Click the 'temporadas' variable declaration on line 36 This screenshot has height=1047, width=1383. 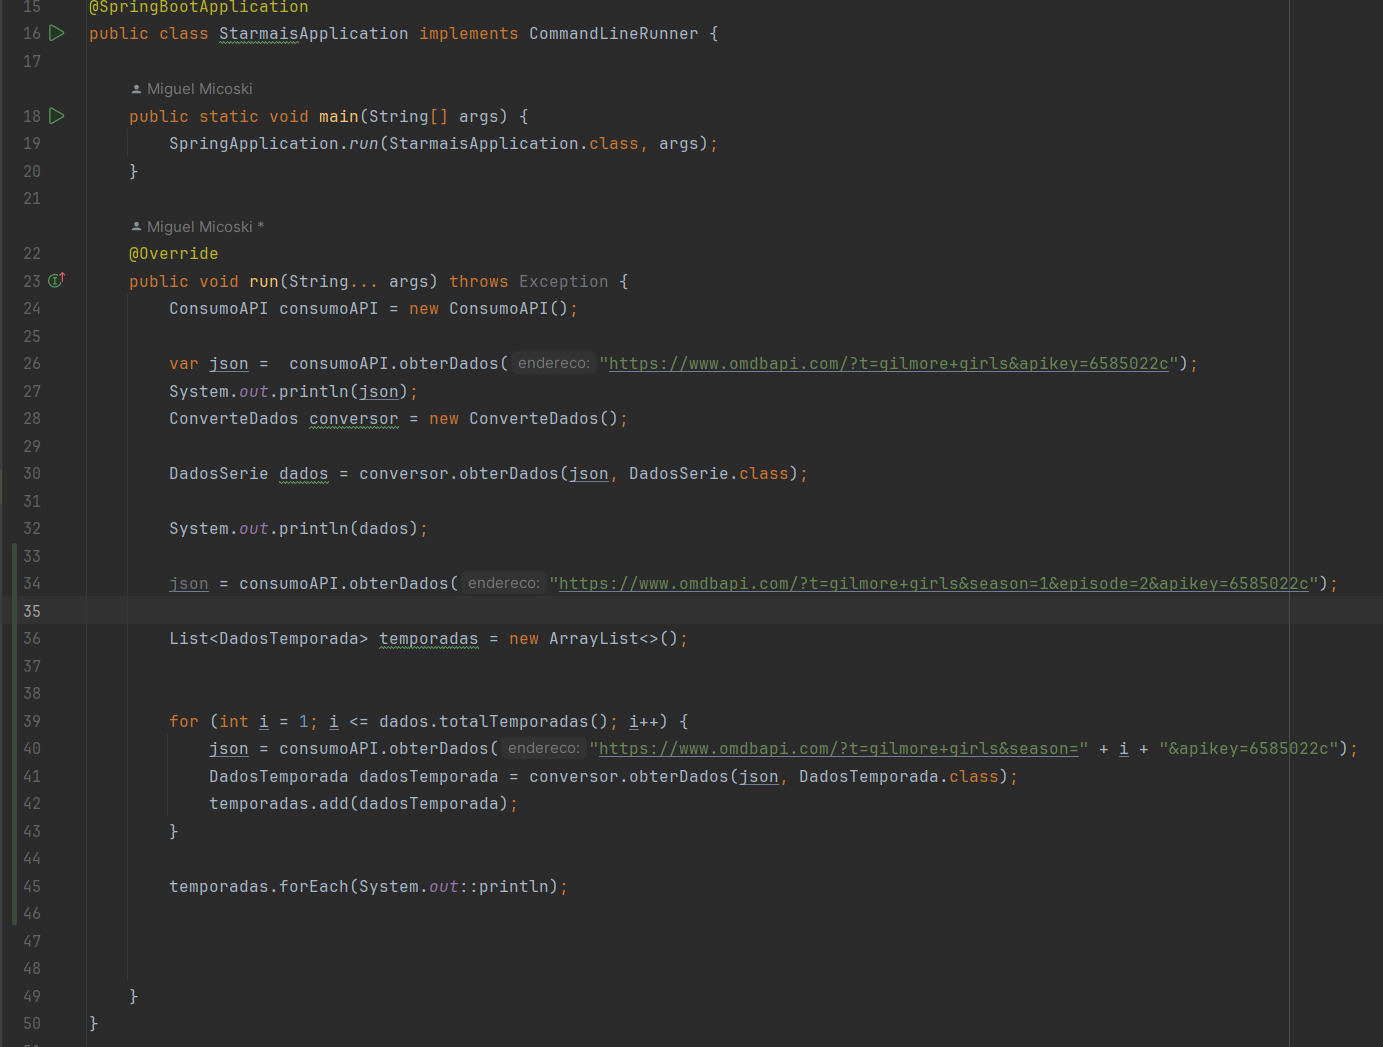coord(429,639)
